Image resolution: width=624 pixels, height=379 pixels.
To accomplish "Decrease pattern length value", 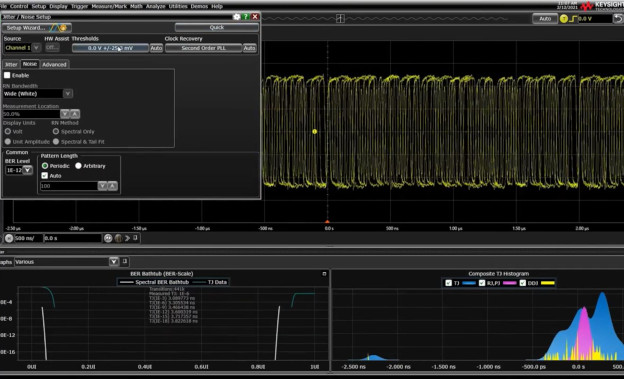I will (x=103, y=186).
